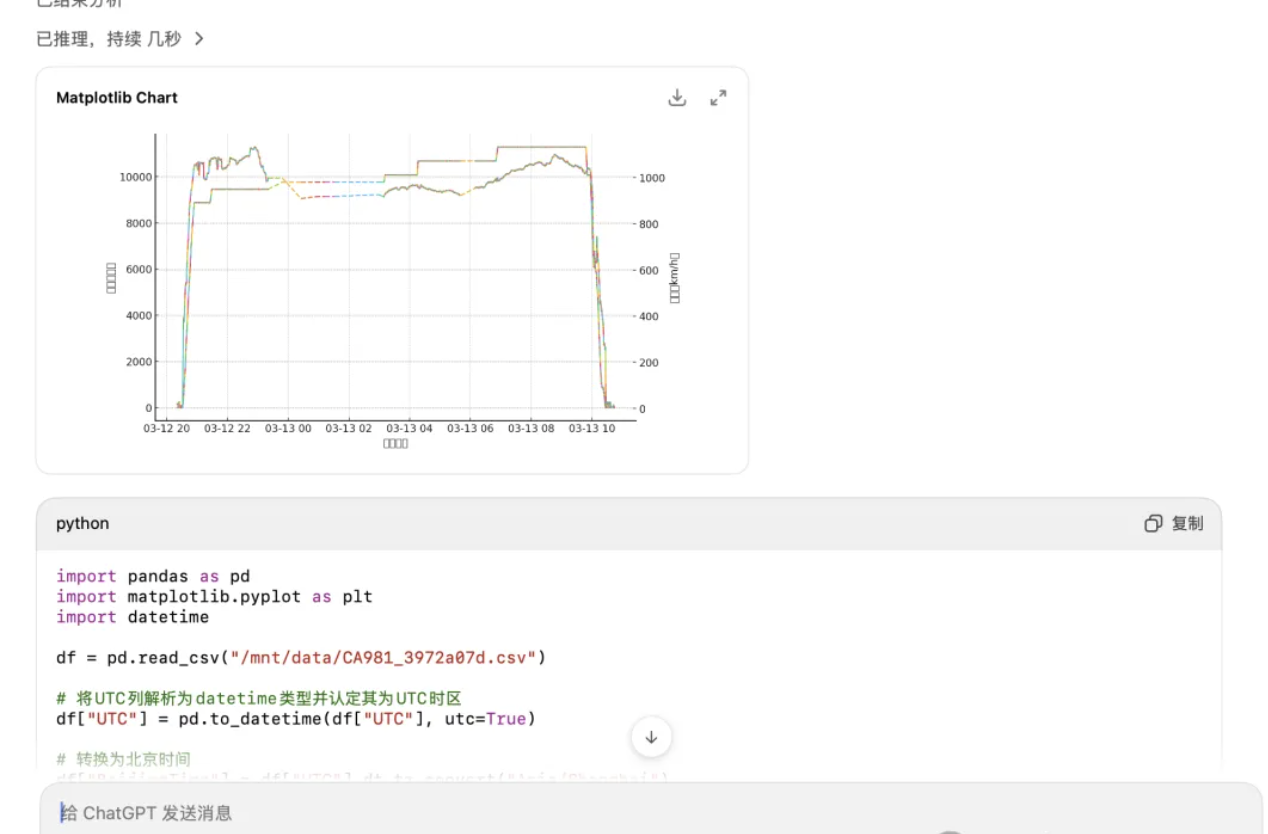Click the UTC parsing comment line
Viewport: 1268px width, 834px height.
pos(259,699)
